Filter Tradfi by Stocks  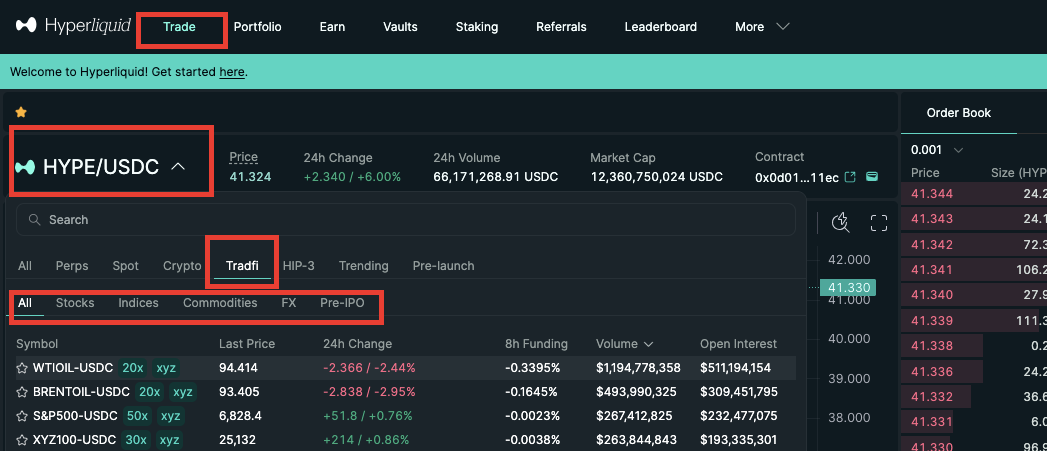[75, 303]
